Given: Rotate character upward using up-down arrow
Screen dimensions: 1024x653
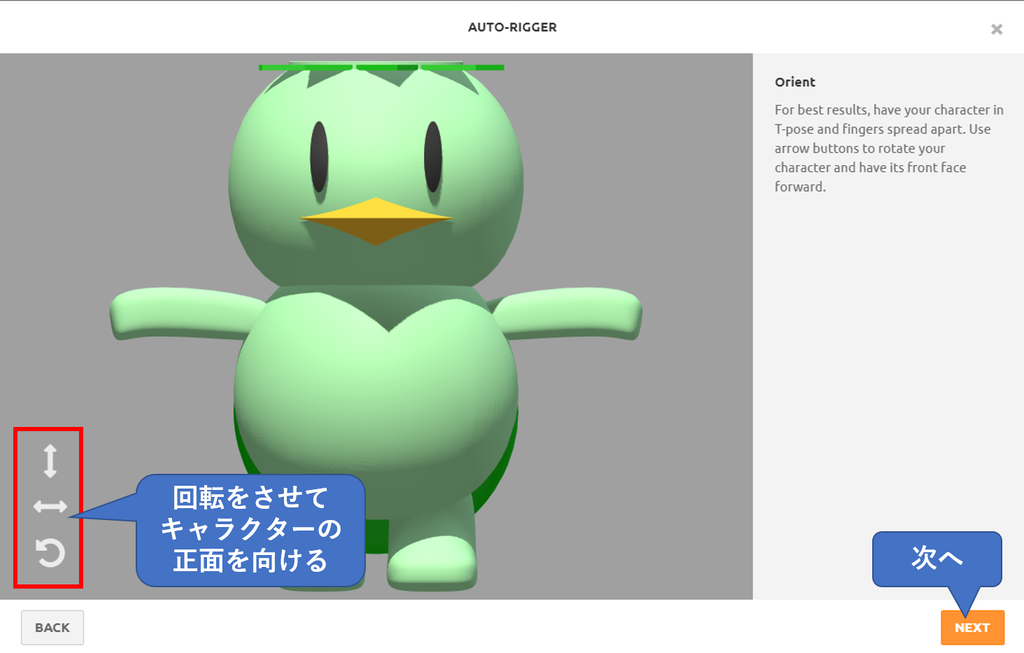Looking at the screenshot, I should pos(48,463).
